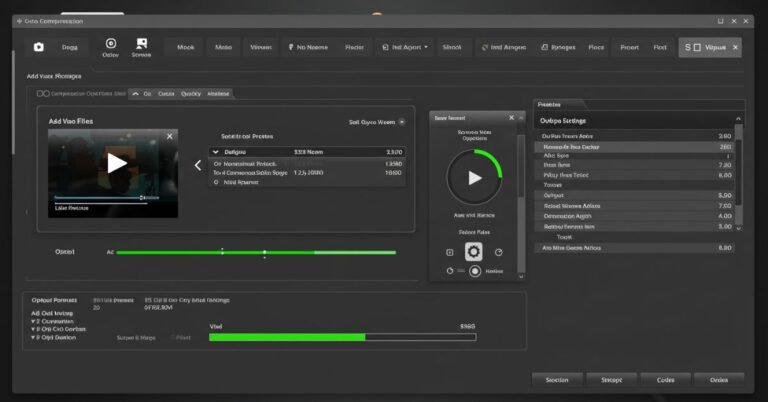
Task: Toggle the dim checkbox left of the progress bar
Action: pyautogui.click(x=172, y=337)
